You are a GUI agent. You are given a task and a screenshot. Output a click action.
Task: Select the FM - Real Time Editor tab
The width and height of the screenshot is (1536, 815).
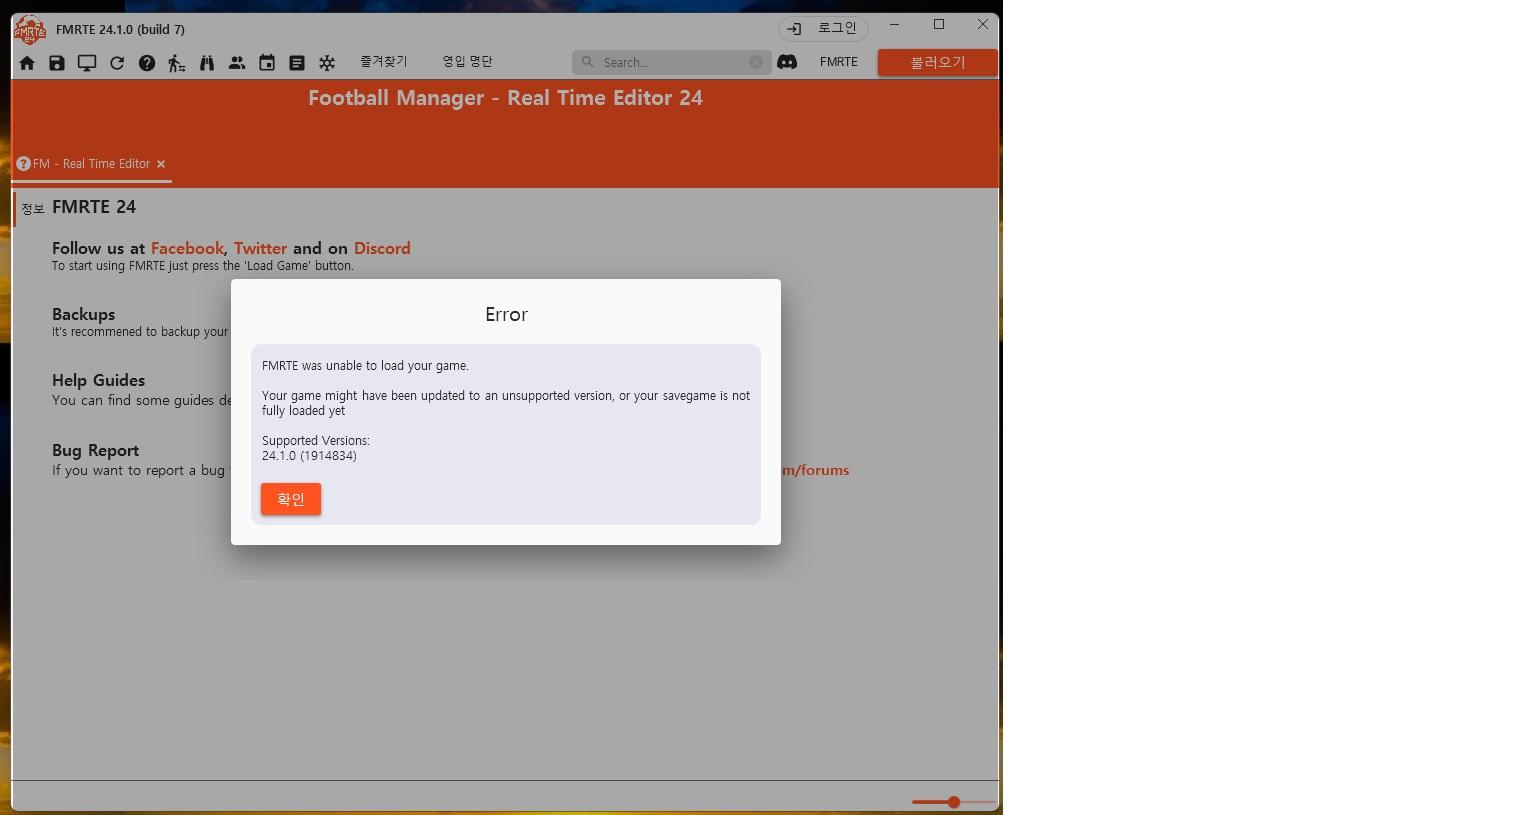pos(91,164)
